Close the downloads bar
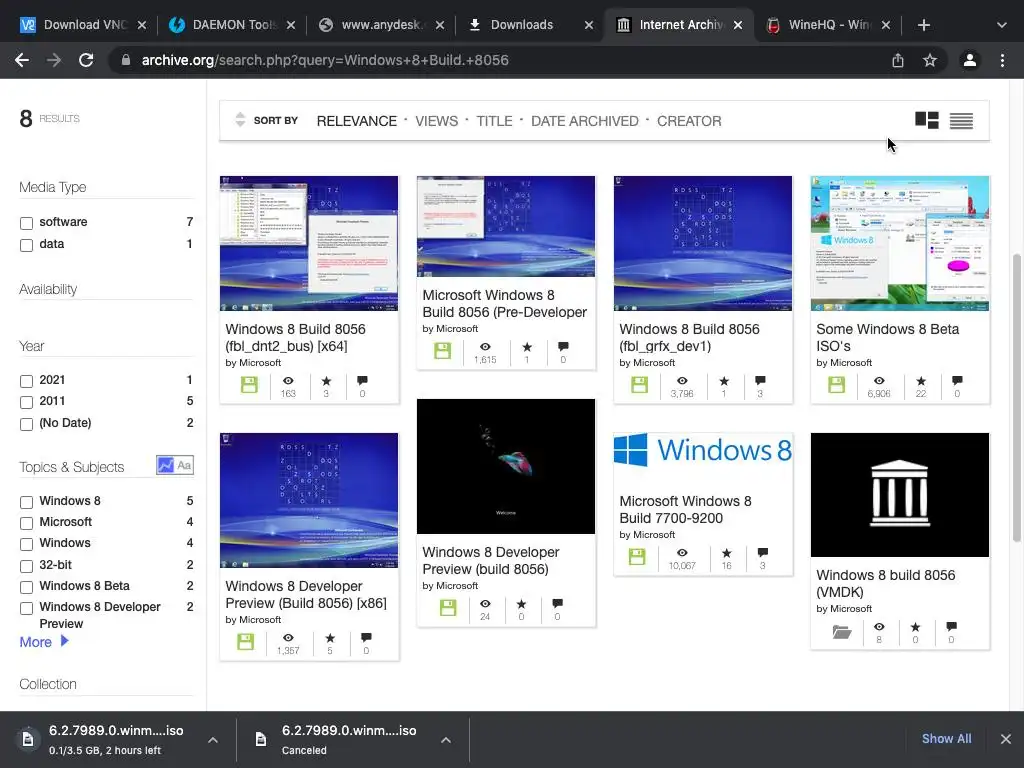The height and width of the screenshot is (768, 1024). click(1006, 739)
